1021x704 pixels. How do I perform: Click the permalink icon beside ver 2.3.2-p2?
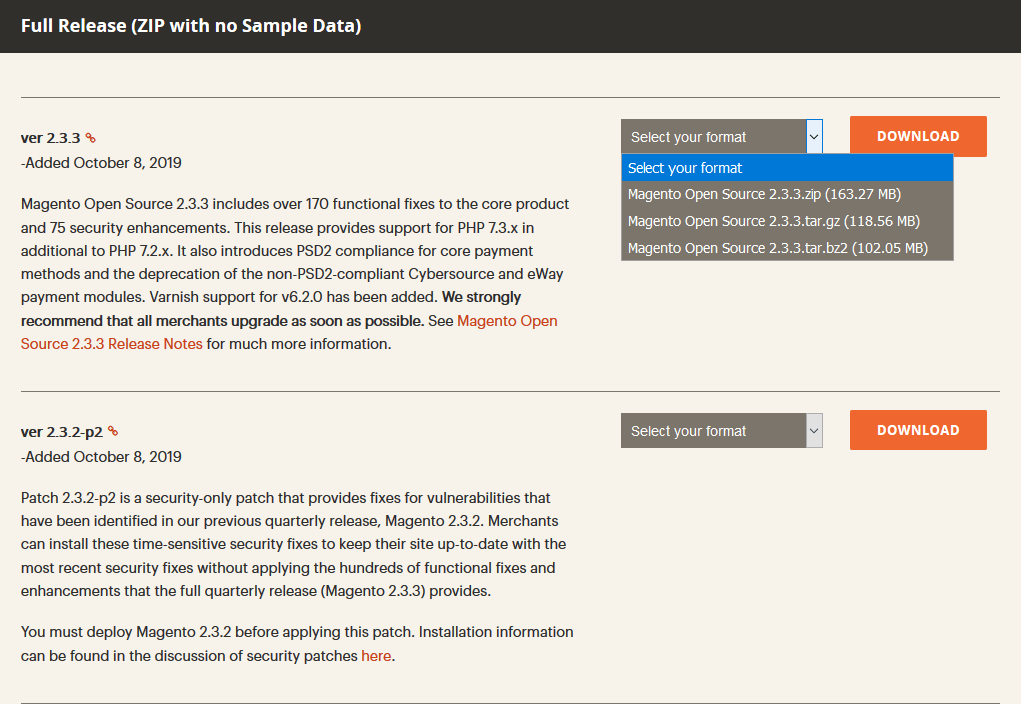coord(113,431)
